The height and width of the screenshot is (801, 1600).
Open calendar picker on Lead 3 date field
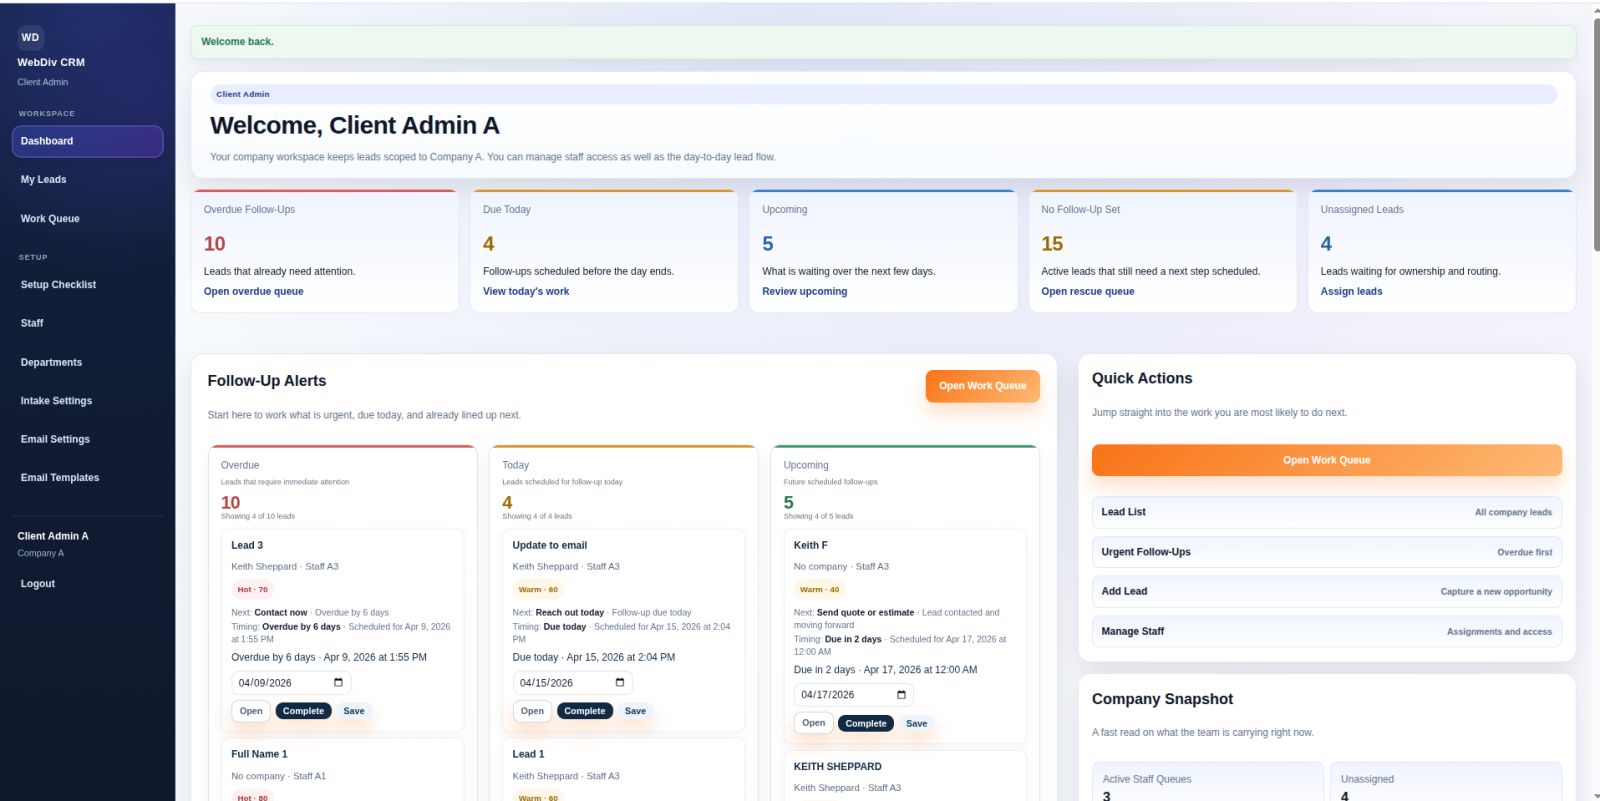[338, 683]
